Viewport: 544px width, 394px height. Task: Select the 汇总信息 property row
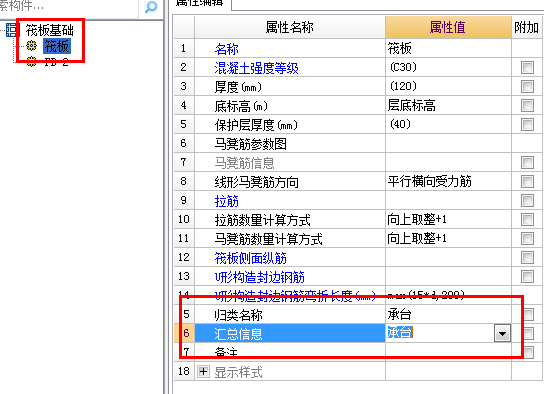point(290,334)
